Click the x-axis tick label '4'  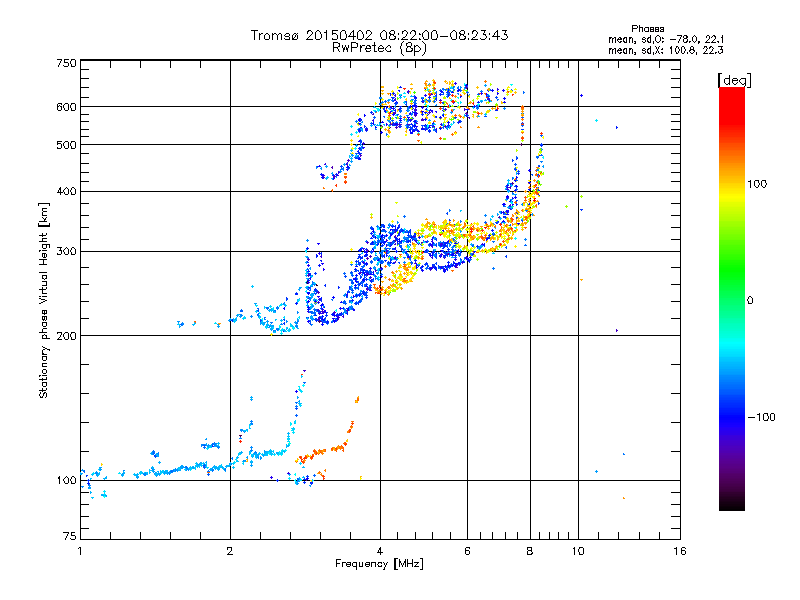click(380, 551)
